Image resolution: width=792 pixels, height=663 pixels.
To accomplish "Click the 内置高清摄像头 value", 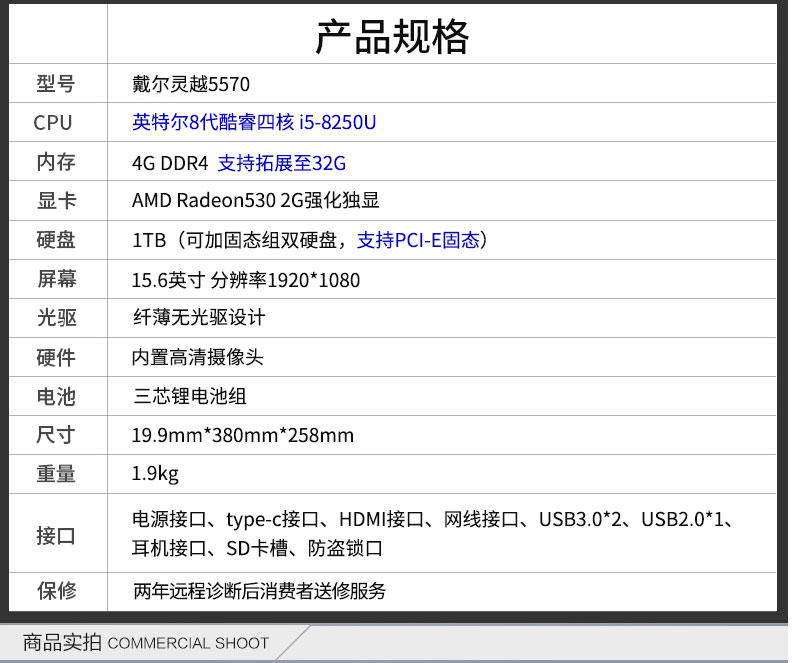I will click(x=197, y=357).
